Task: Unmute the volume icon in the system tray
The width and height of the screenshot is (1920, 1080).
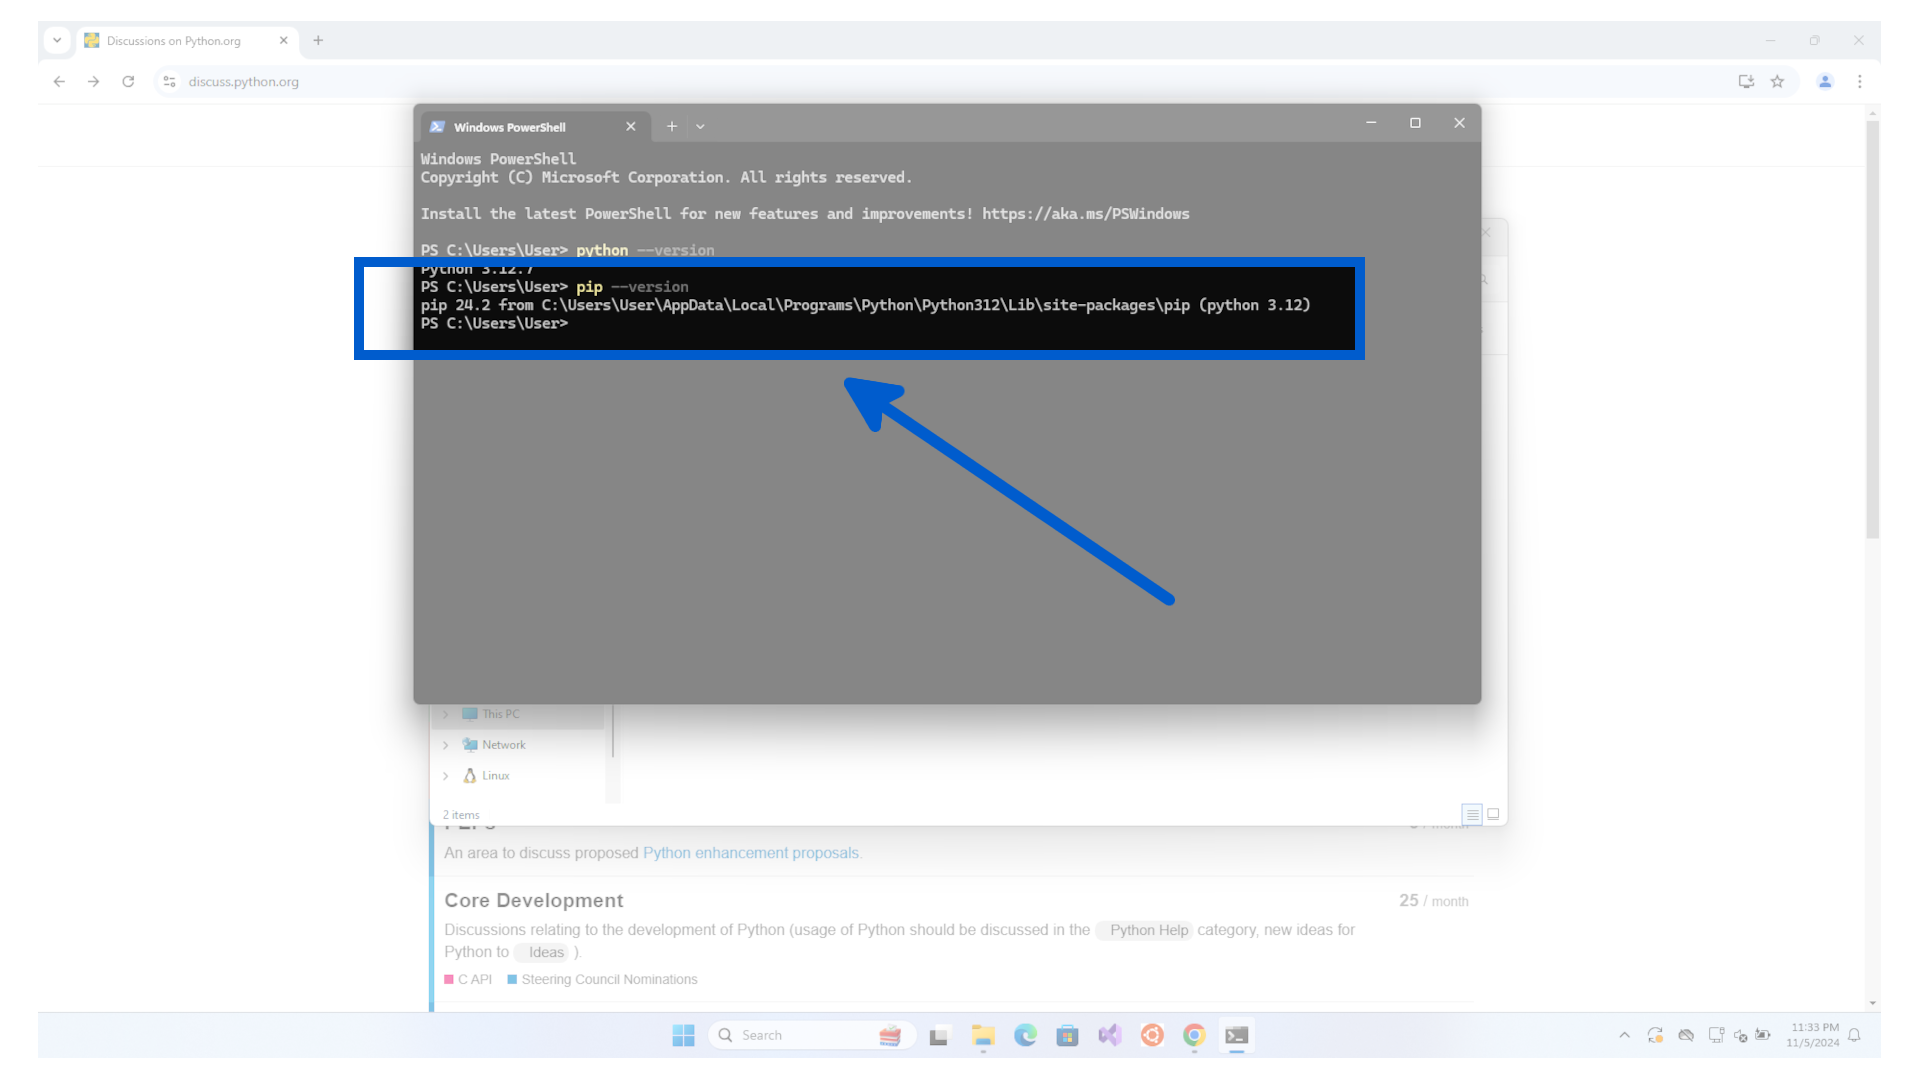Action: [x=1740, y=1035]
